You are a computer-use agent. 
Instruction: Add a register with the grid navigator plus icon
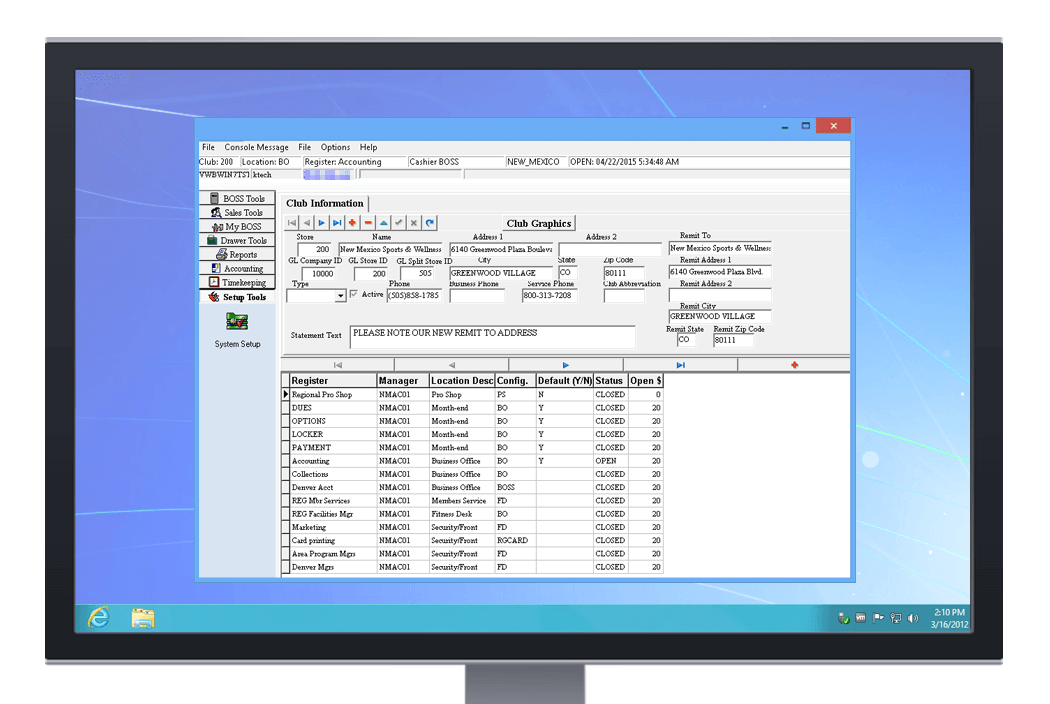(x=794, y=365)
